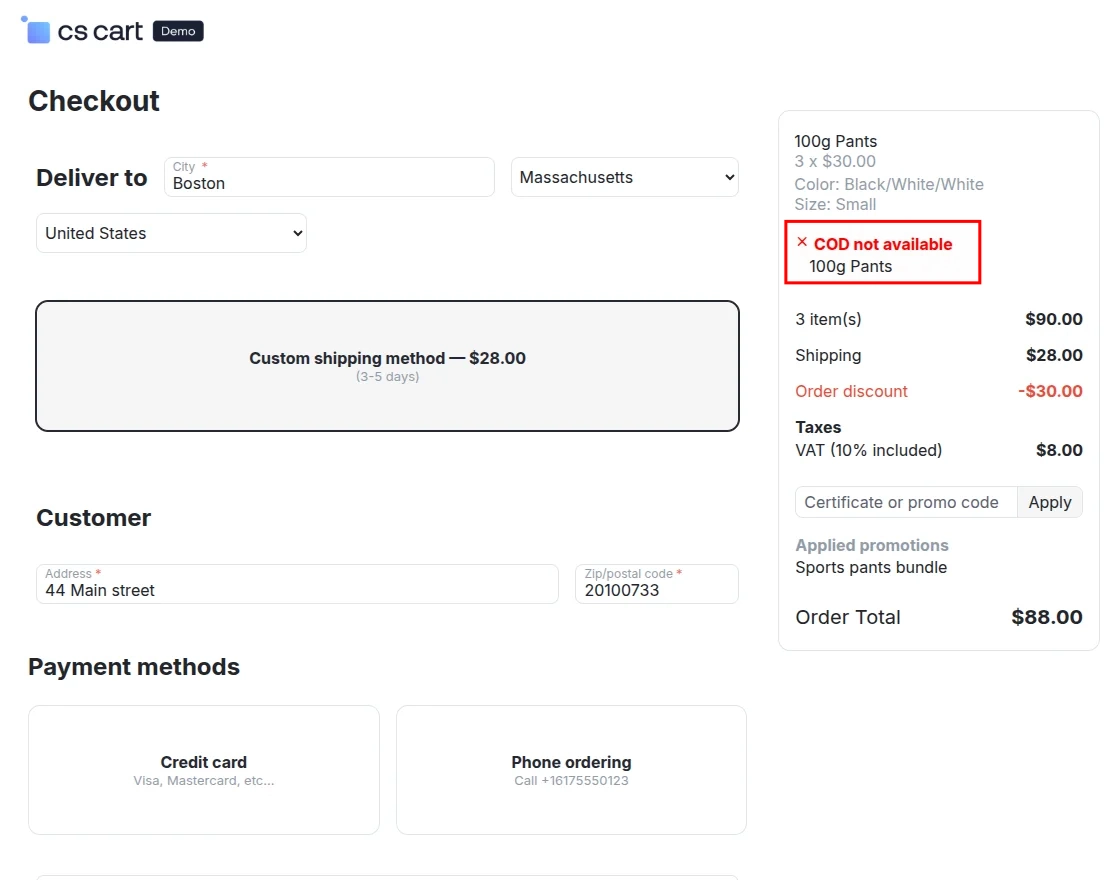Click the COD not available warning title
Image resolution: width=1120 pixels, height=880 pixels.
click(x=883, y=244)
